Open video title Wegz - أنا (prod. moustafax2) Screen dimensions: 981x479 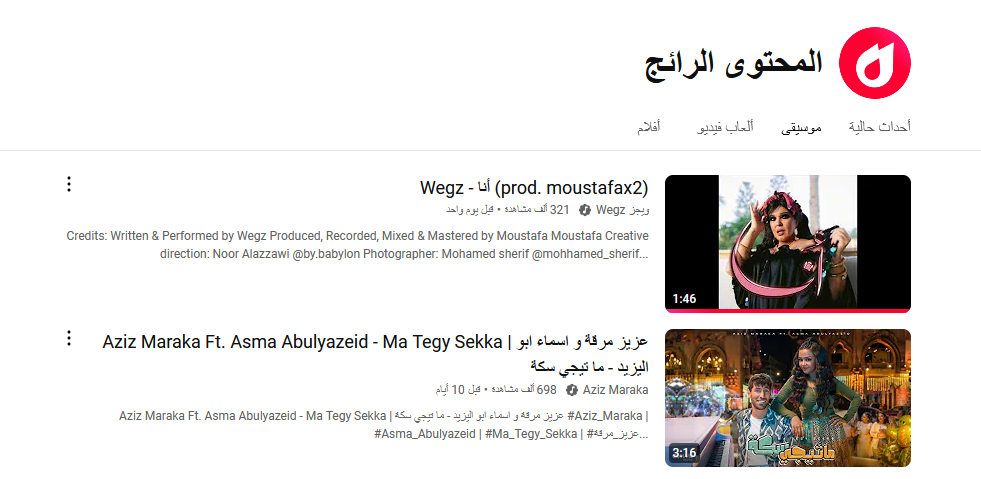pos(534,187)
